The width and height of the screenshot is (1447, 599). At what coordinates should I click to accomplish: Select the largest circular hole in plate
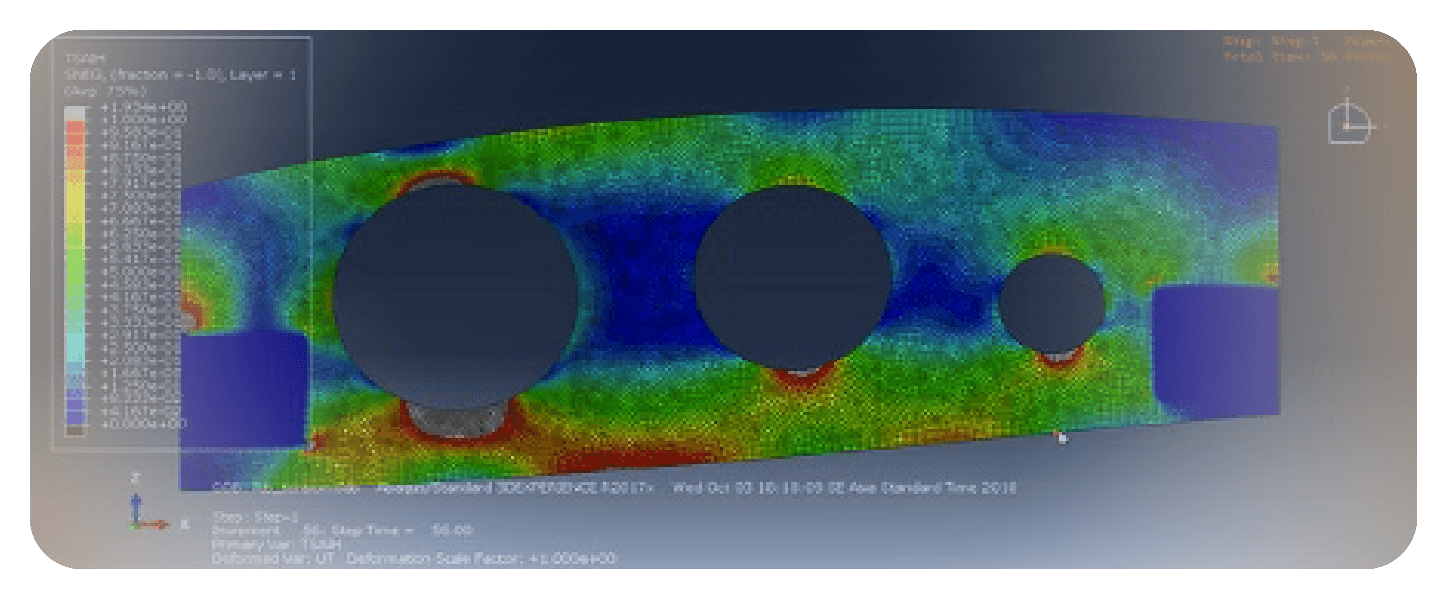pos(455,292)
